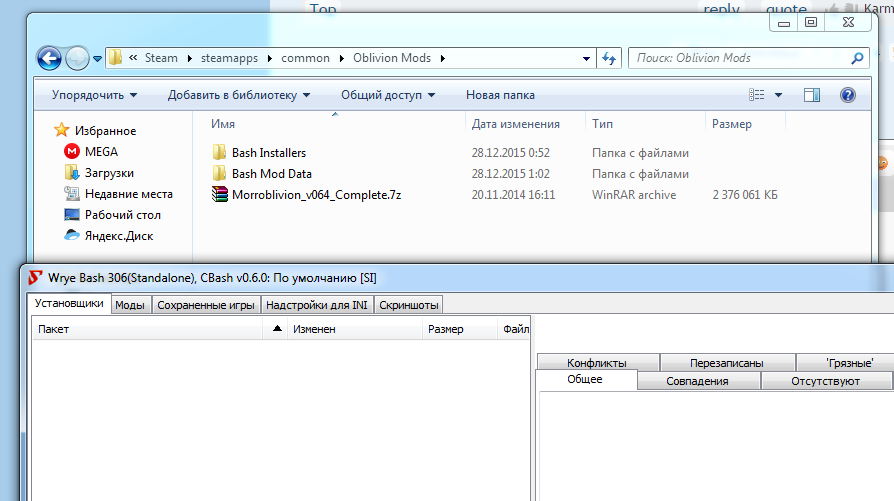894x501 pixels.
Task: Open the 'Грязные' details tab
Action: point(845,362)
